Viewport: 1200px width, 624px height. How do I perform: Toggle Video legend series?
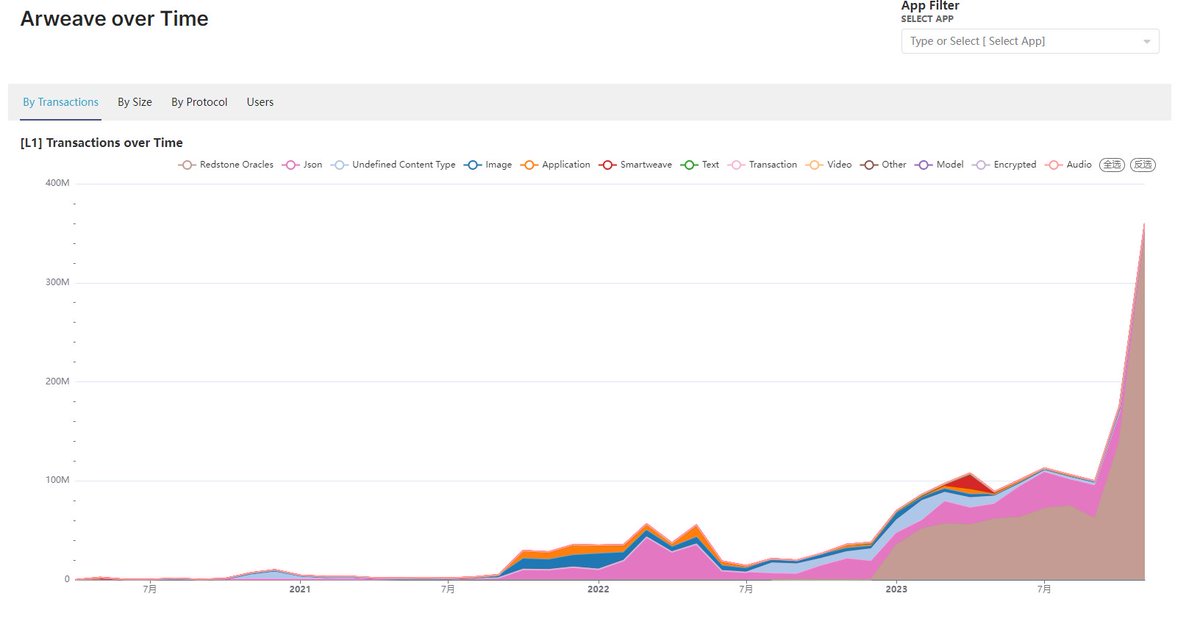click(x=829, y=165)
